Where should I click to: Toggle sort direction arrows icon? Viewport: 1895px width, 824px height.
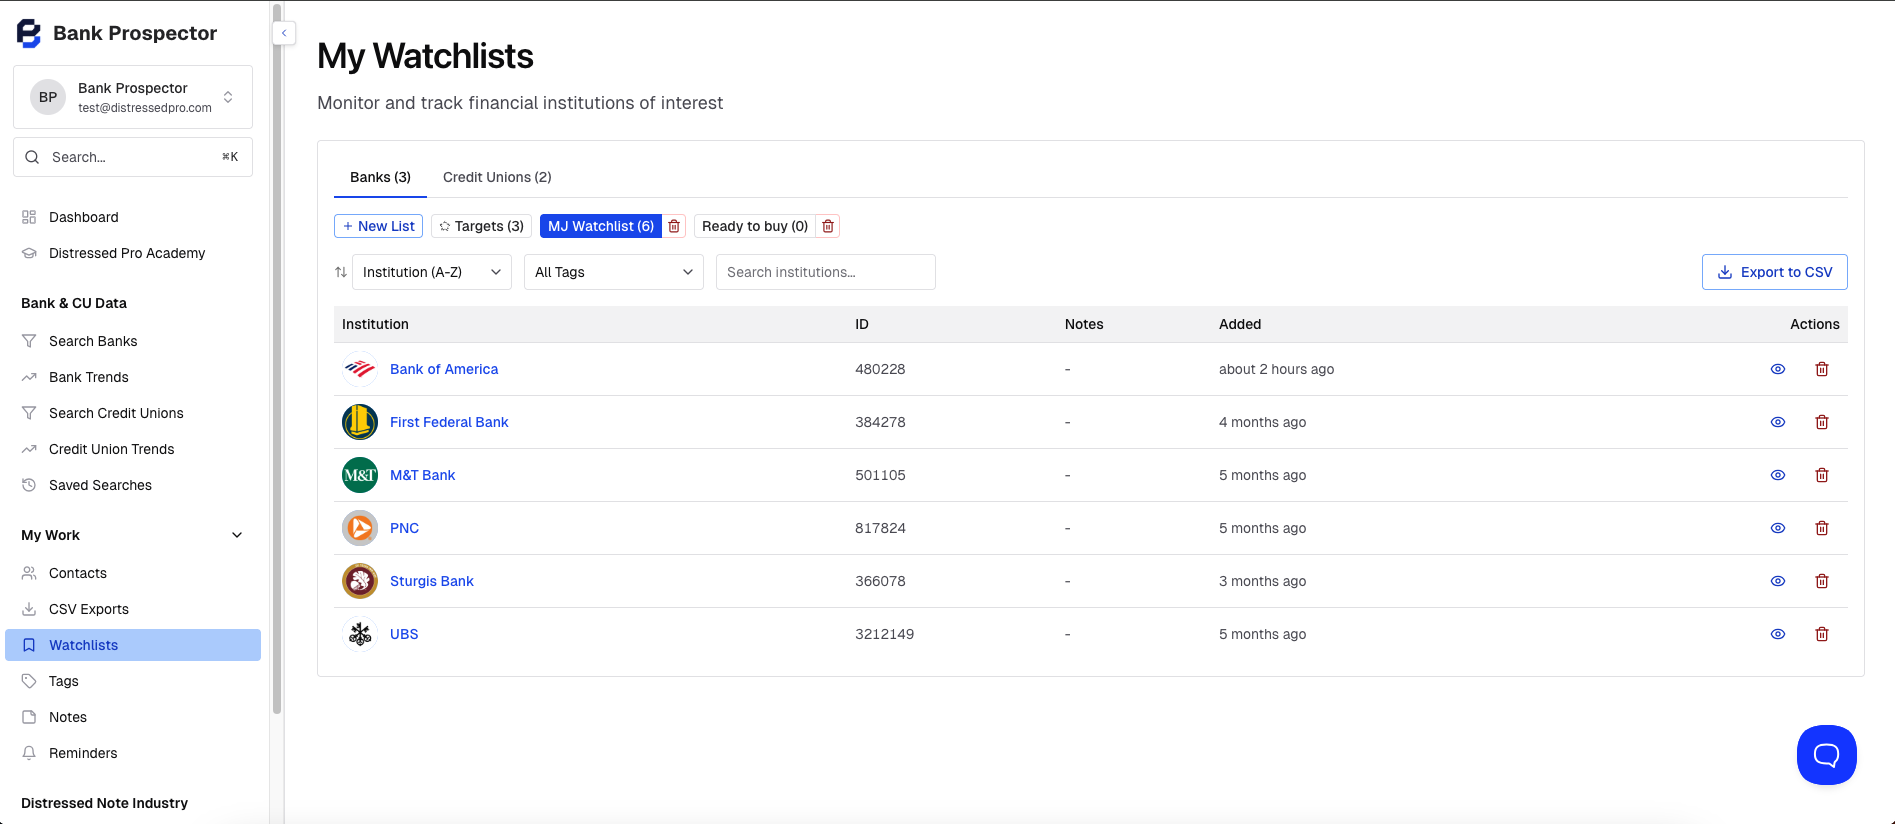click(x=341, y=272)
